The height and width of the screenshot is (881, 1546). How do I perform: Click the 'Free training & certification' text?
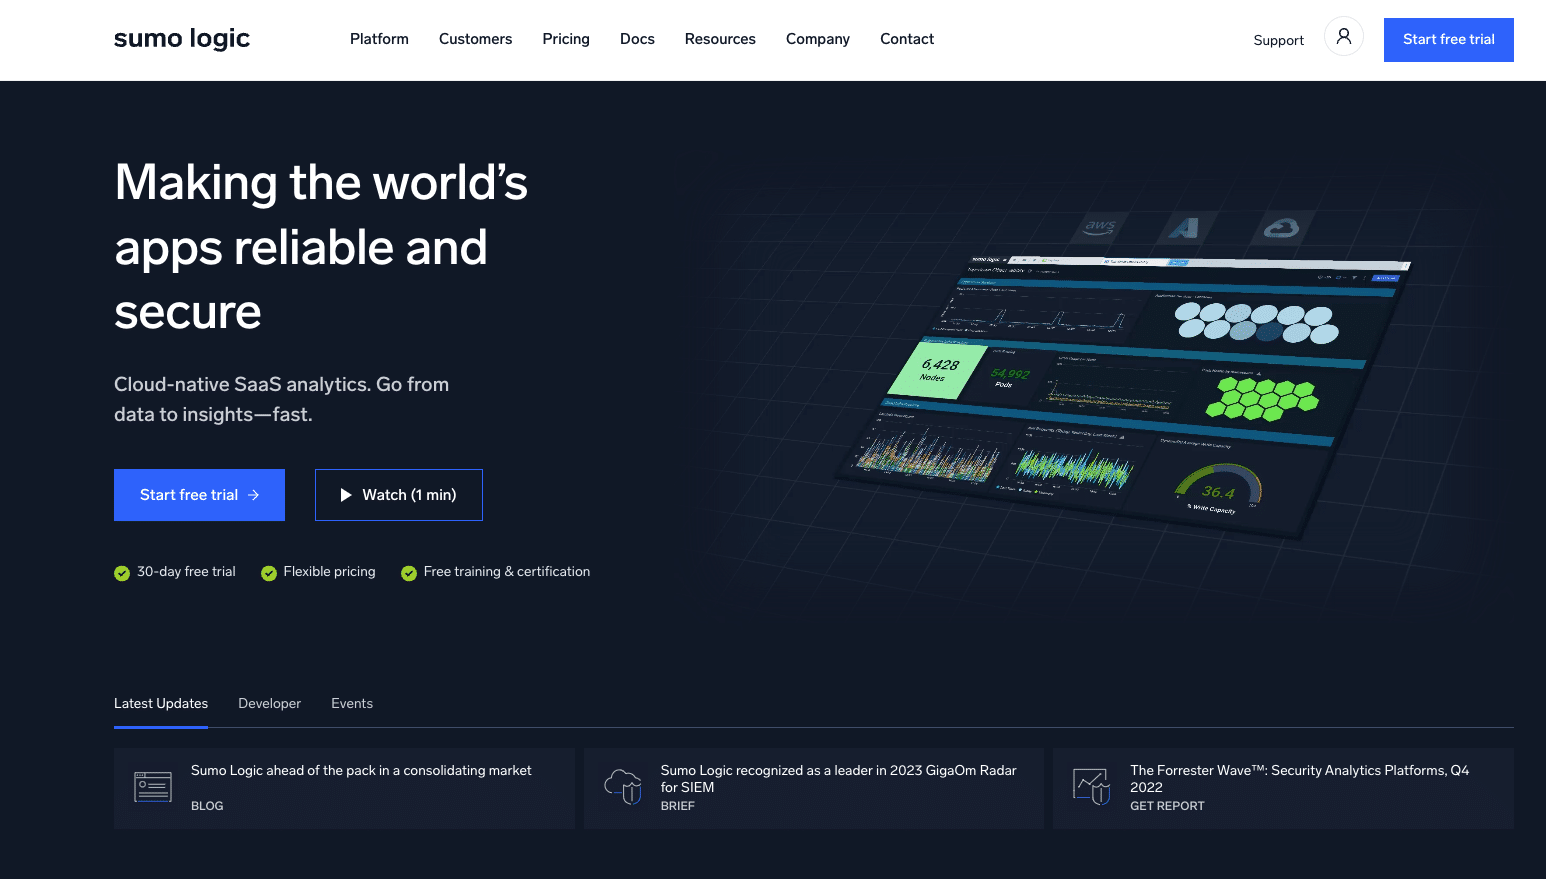click(x=507, y=572)
